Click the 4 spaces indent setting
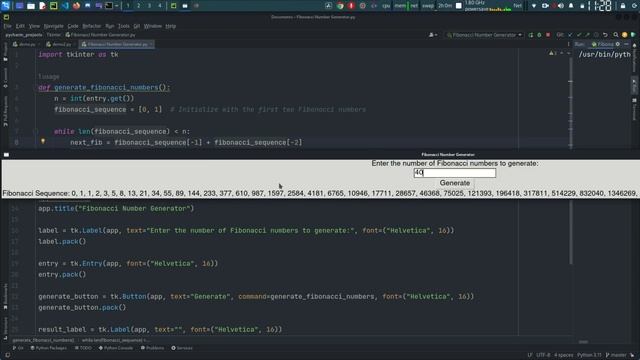The height and width of the screenshot is (360, 640). [x=563, y=355]
